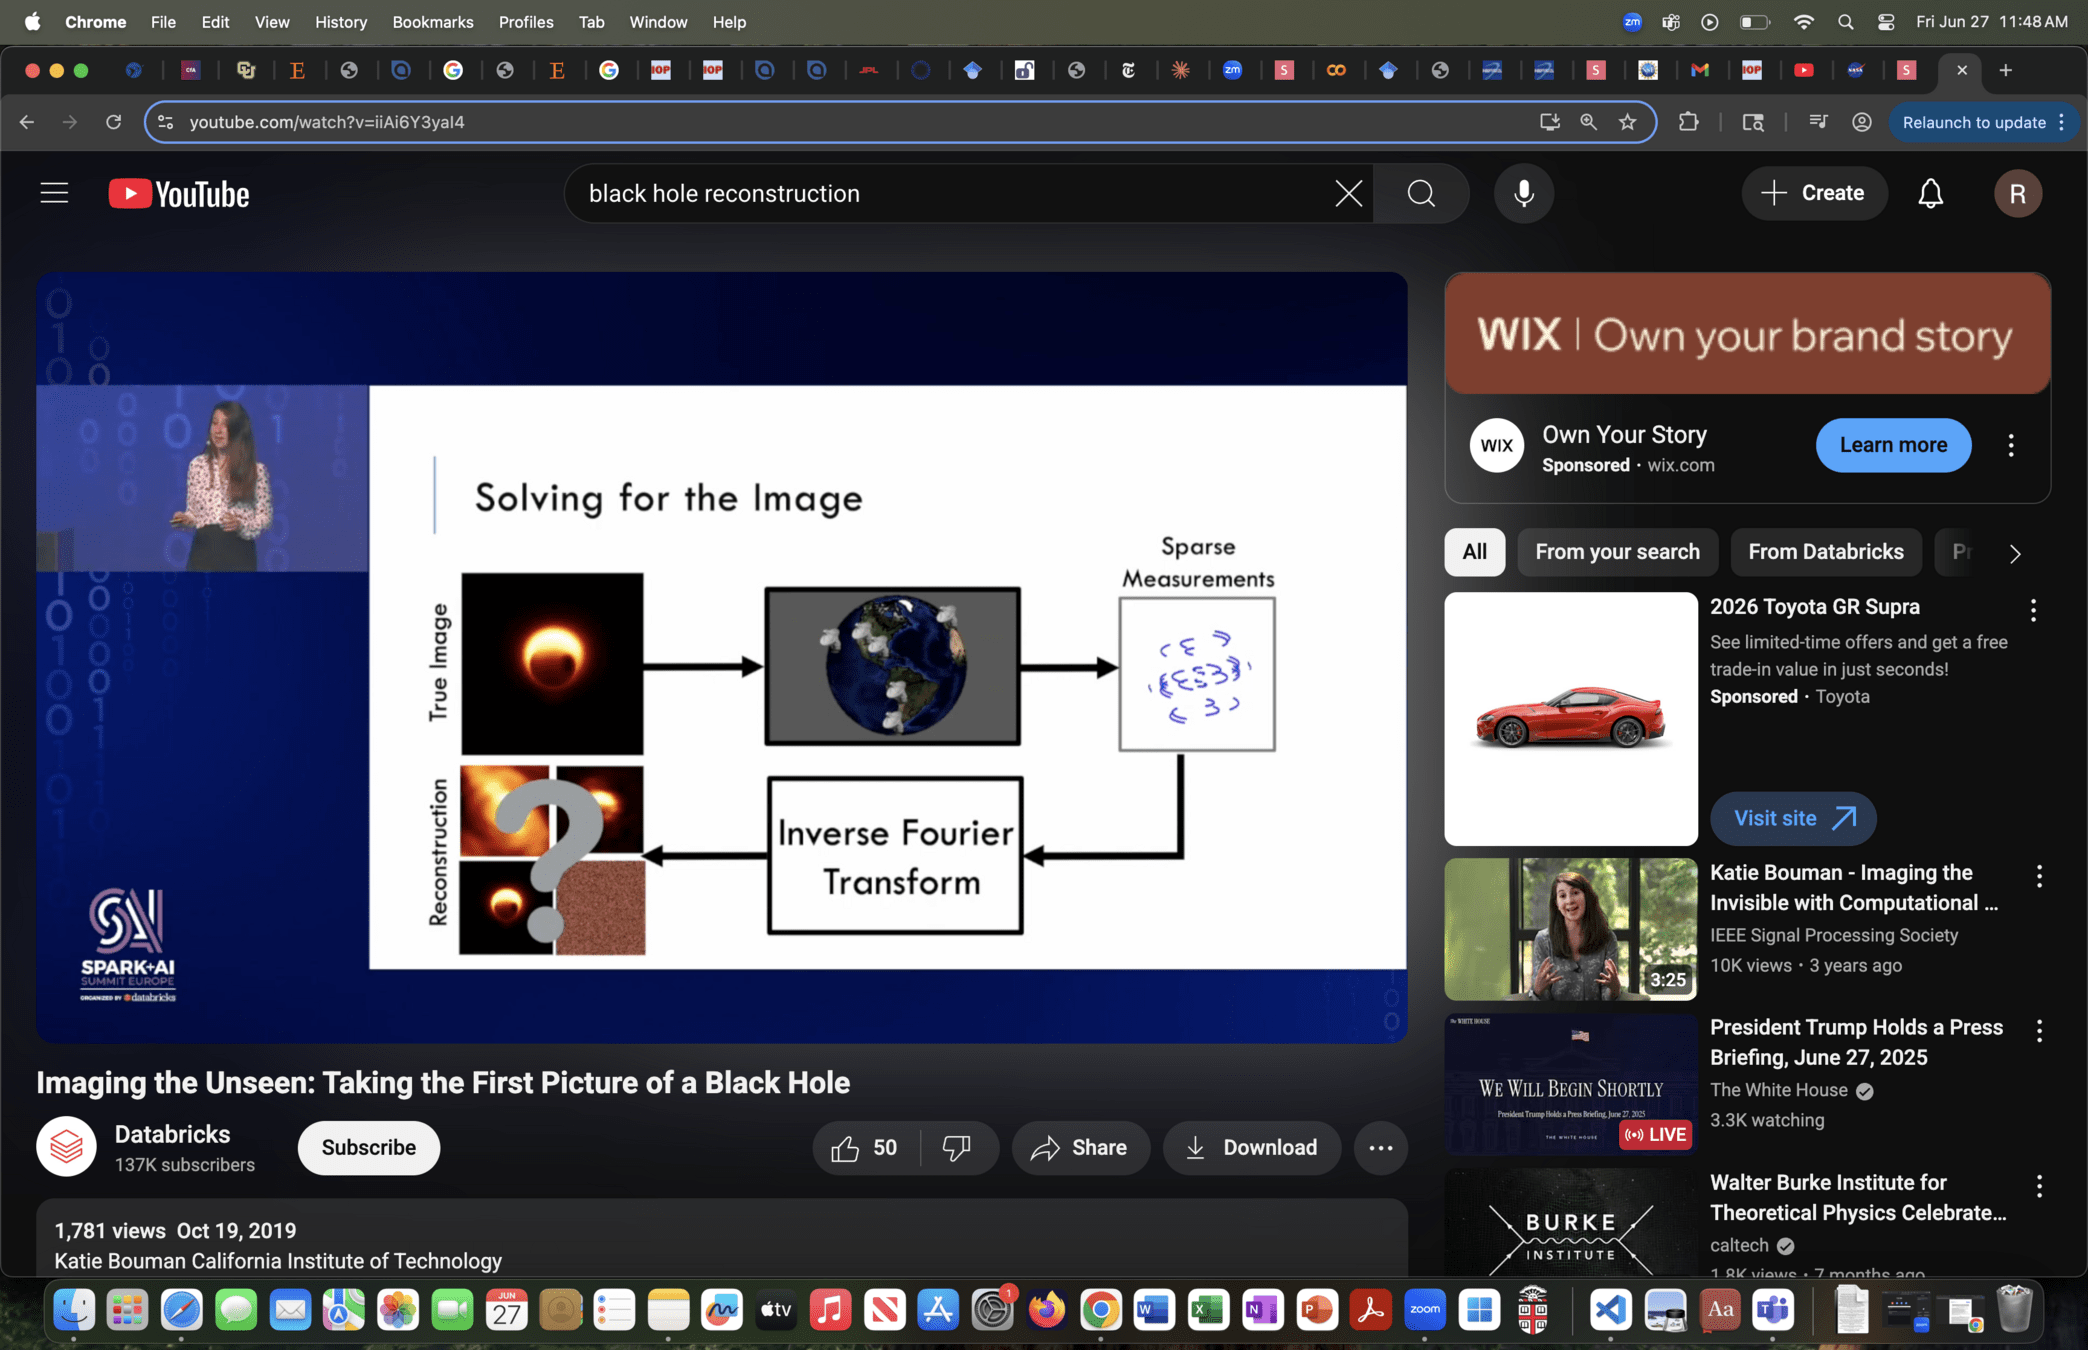Bookmark this page with star icon
This screenshot has width=2088, height=1350.
(1628, 122)
